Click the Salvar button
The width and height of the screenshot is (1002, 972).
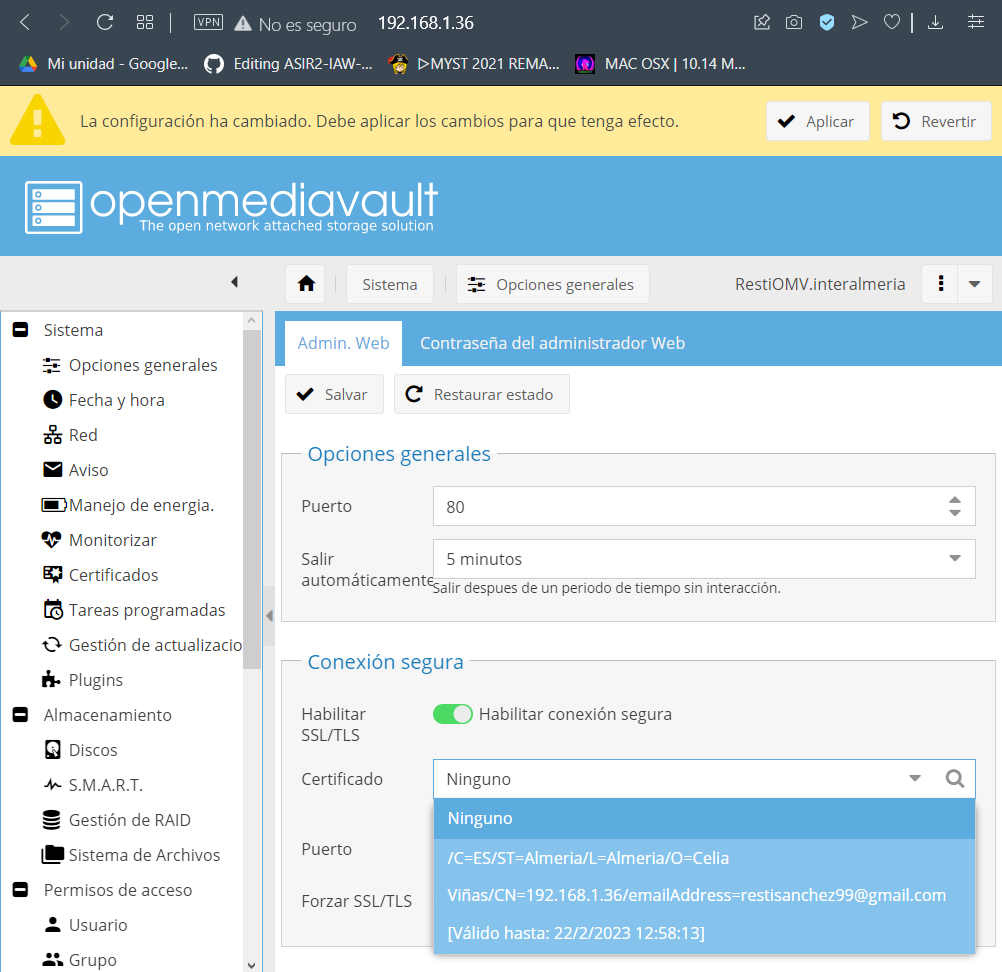tap(334, 395)
